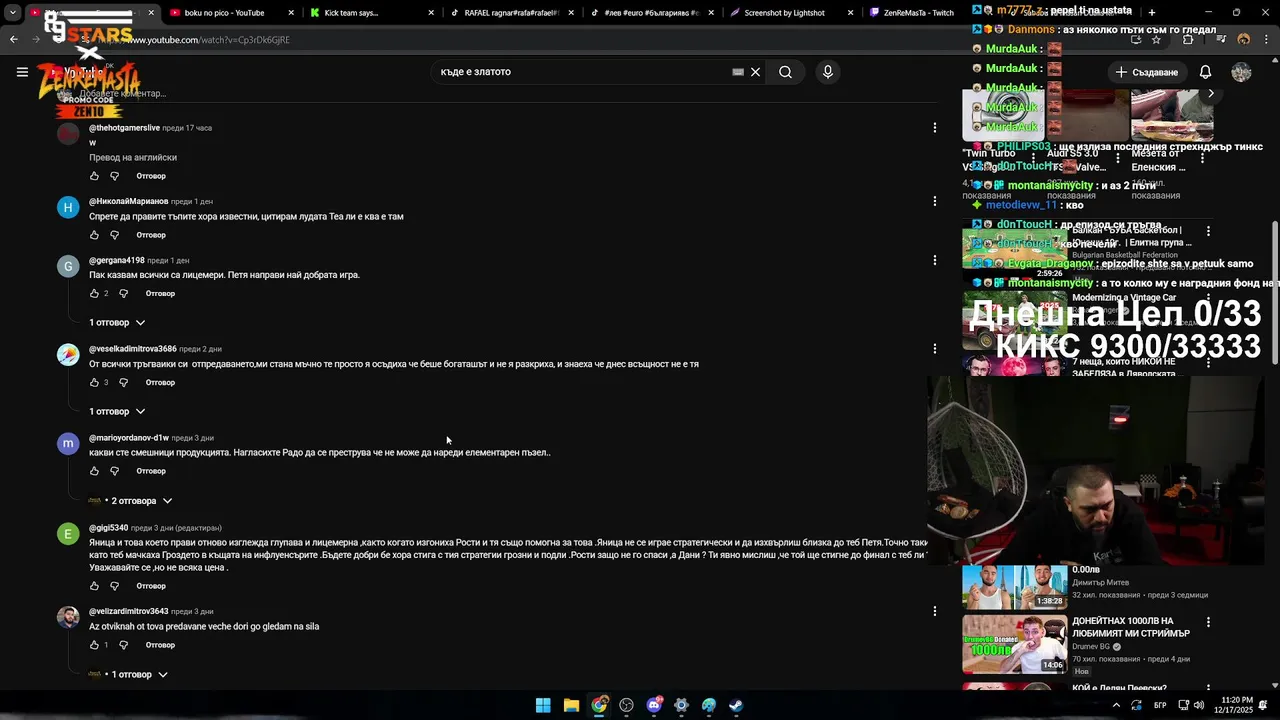Image resolution: width=1280 pixels, height=720 pixels.
Task: Open the tab search dropdown arrow
Action: pyautogui.click(x=13, y=13)
